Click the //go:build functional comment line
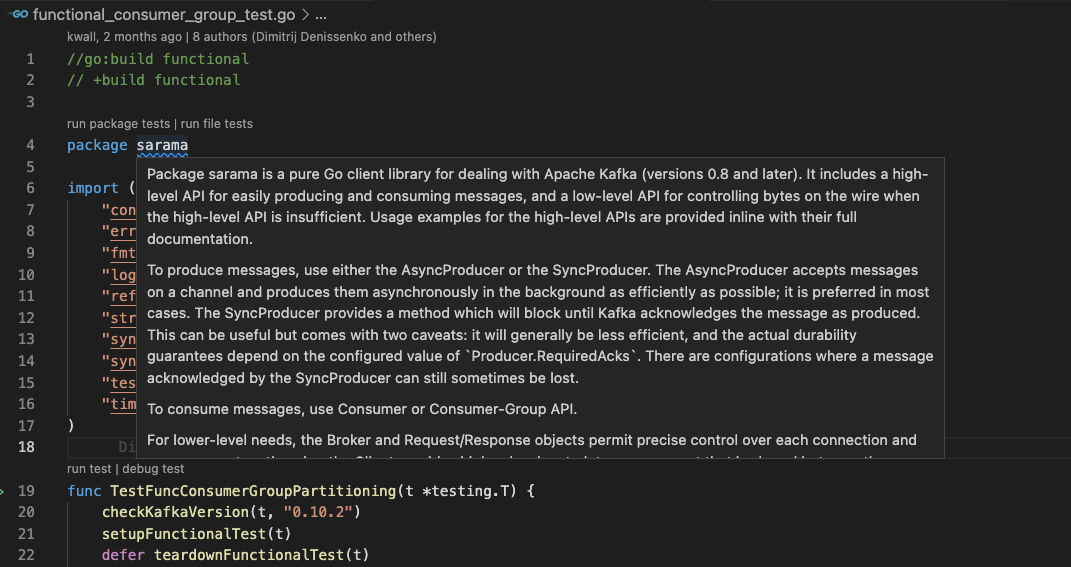The image size is (1071, 567). 158,59
